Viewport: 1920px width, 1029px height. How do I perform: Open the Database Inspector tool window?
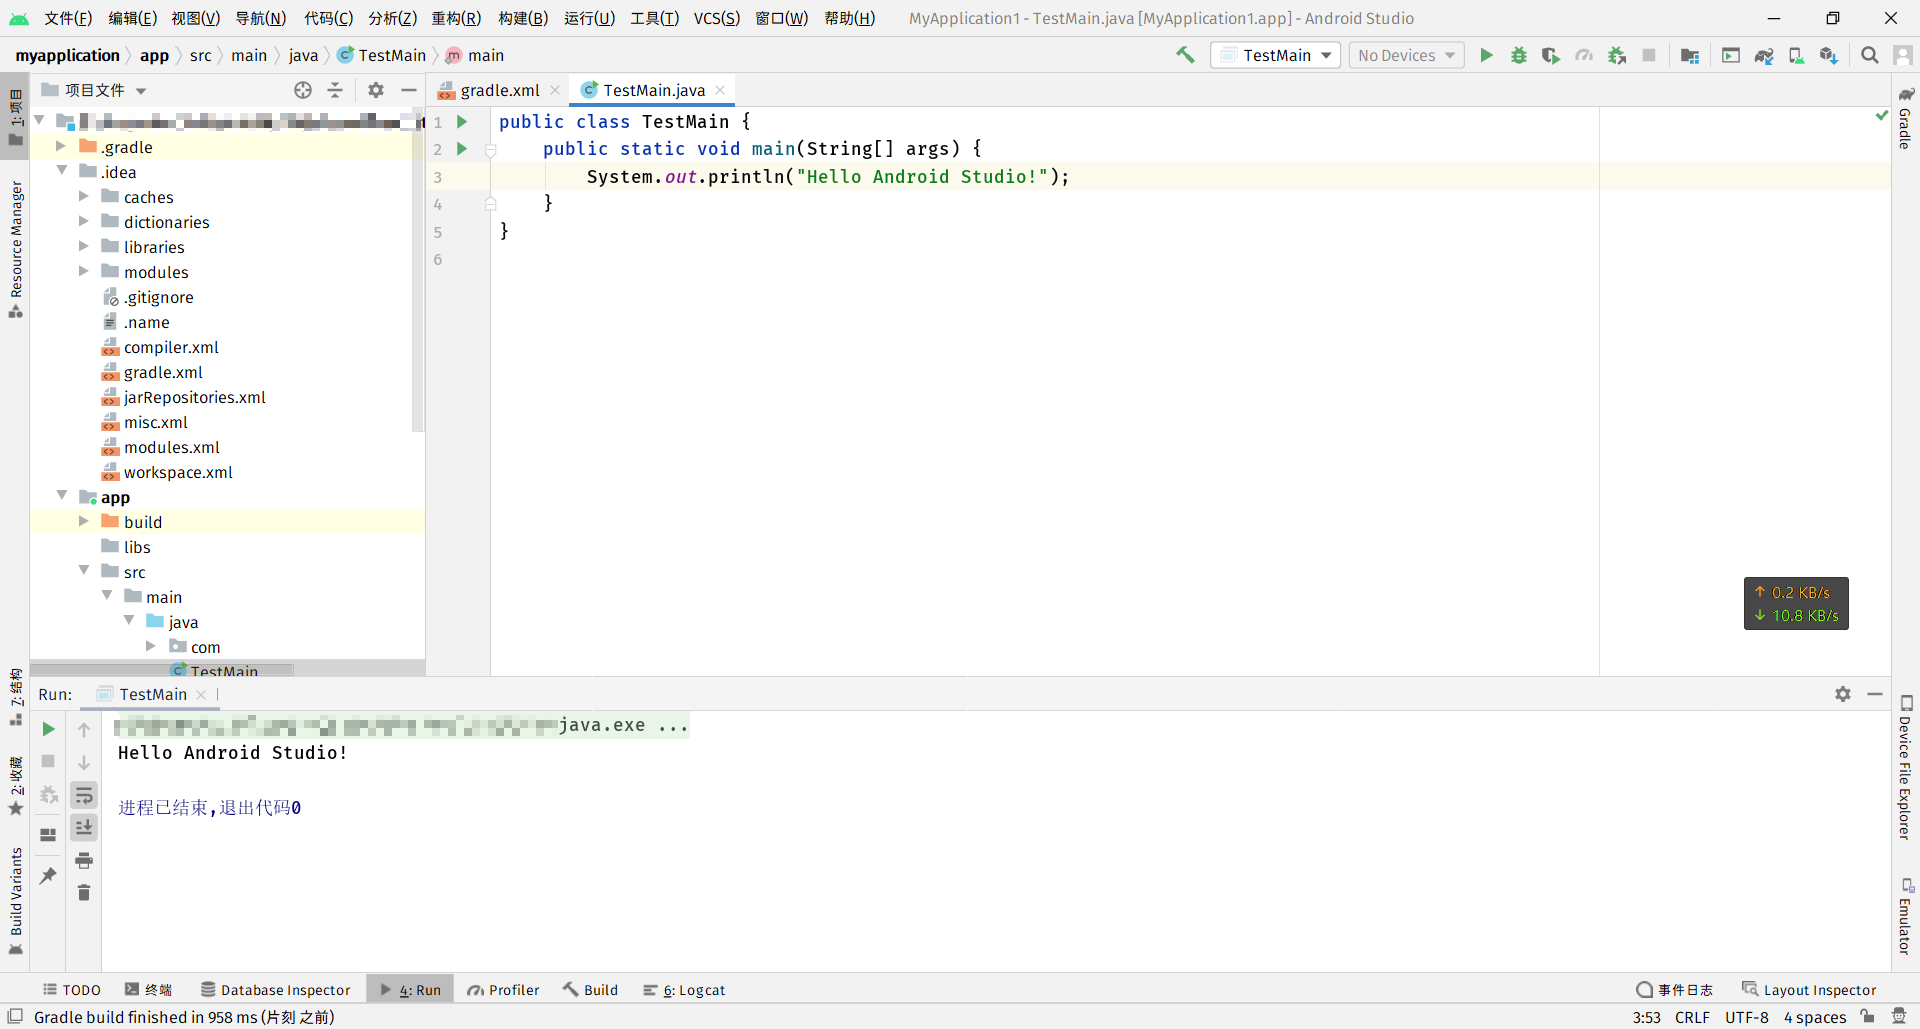276,990
